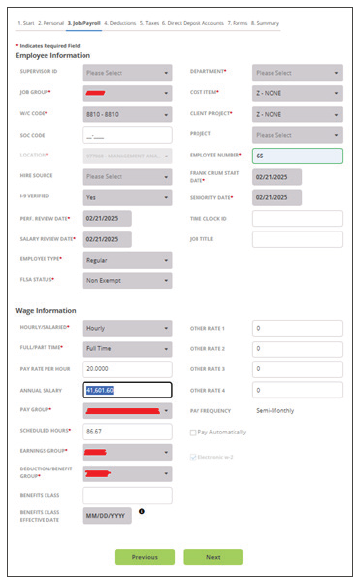Open the Department dropdown
This screenshot has width=361, height=582.
click(297, 73)
